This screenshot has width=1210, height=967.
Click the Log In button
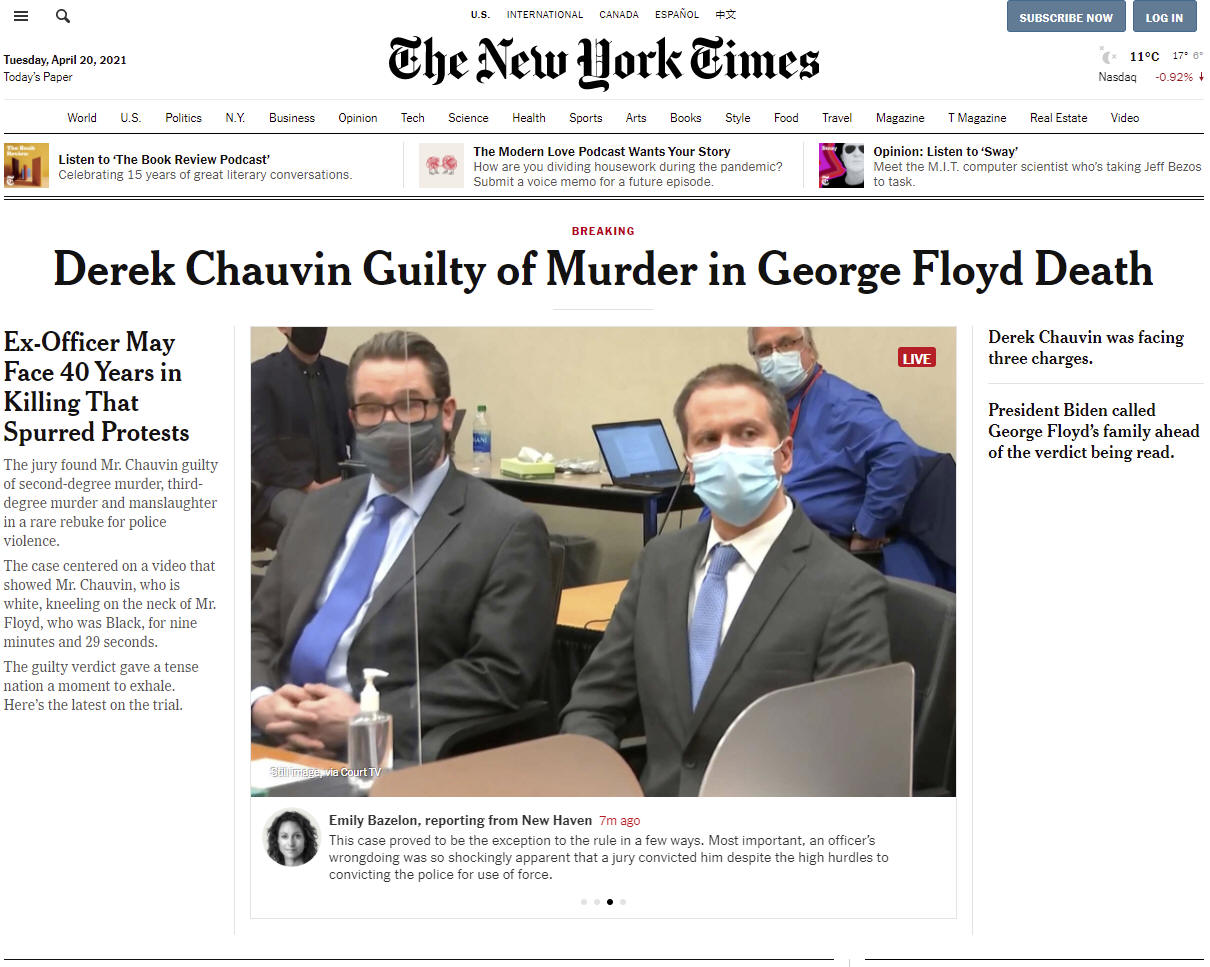tap(1164, 17)
